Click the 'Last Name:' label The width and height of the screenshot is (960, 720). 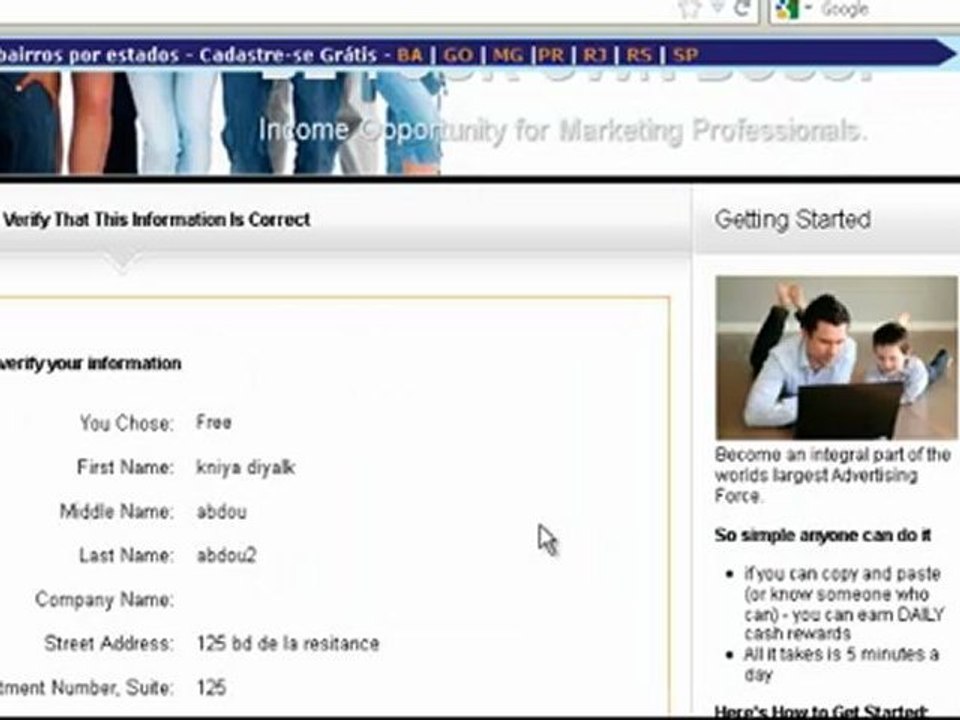[127, 555]
